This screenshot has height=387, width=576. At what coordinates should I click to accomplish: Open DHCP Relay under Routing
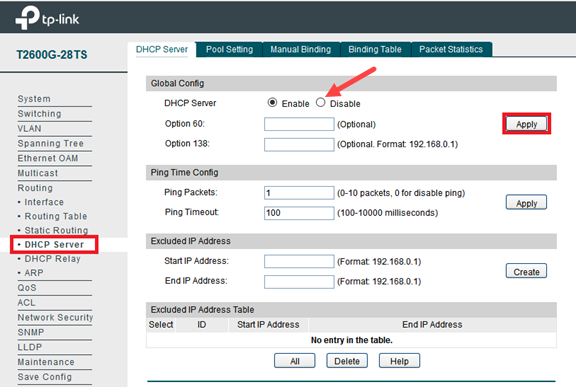point(52,259)
